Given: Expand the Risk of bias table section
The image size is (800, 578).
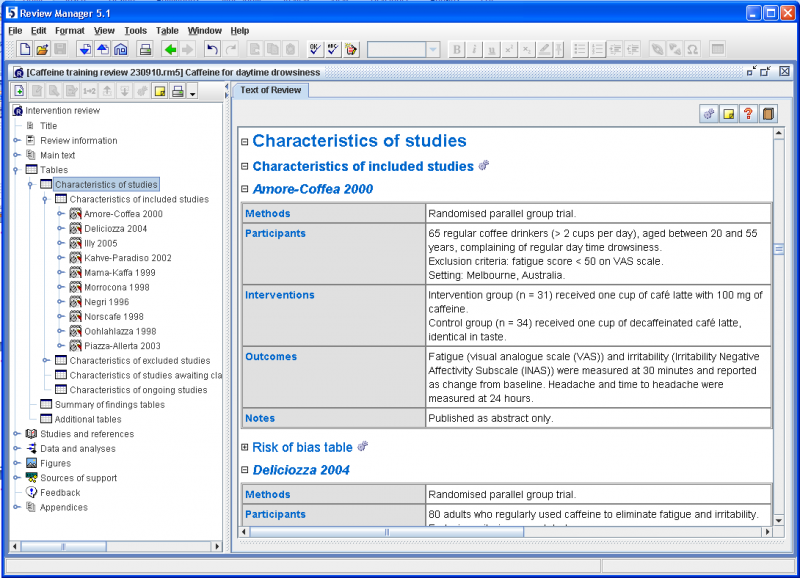Looking at the screenshot, I should [x=246, y=448].
